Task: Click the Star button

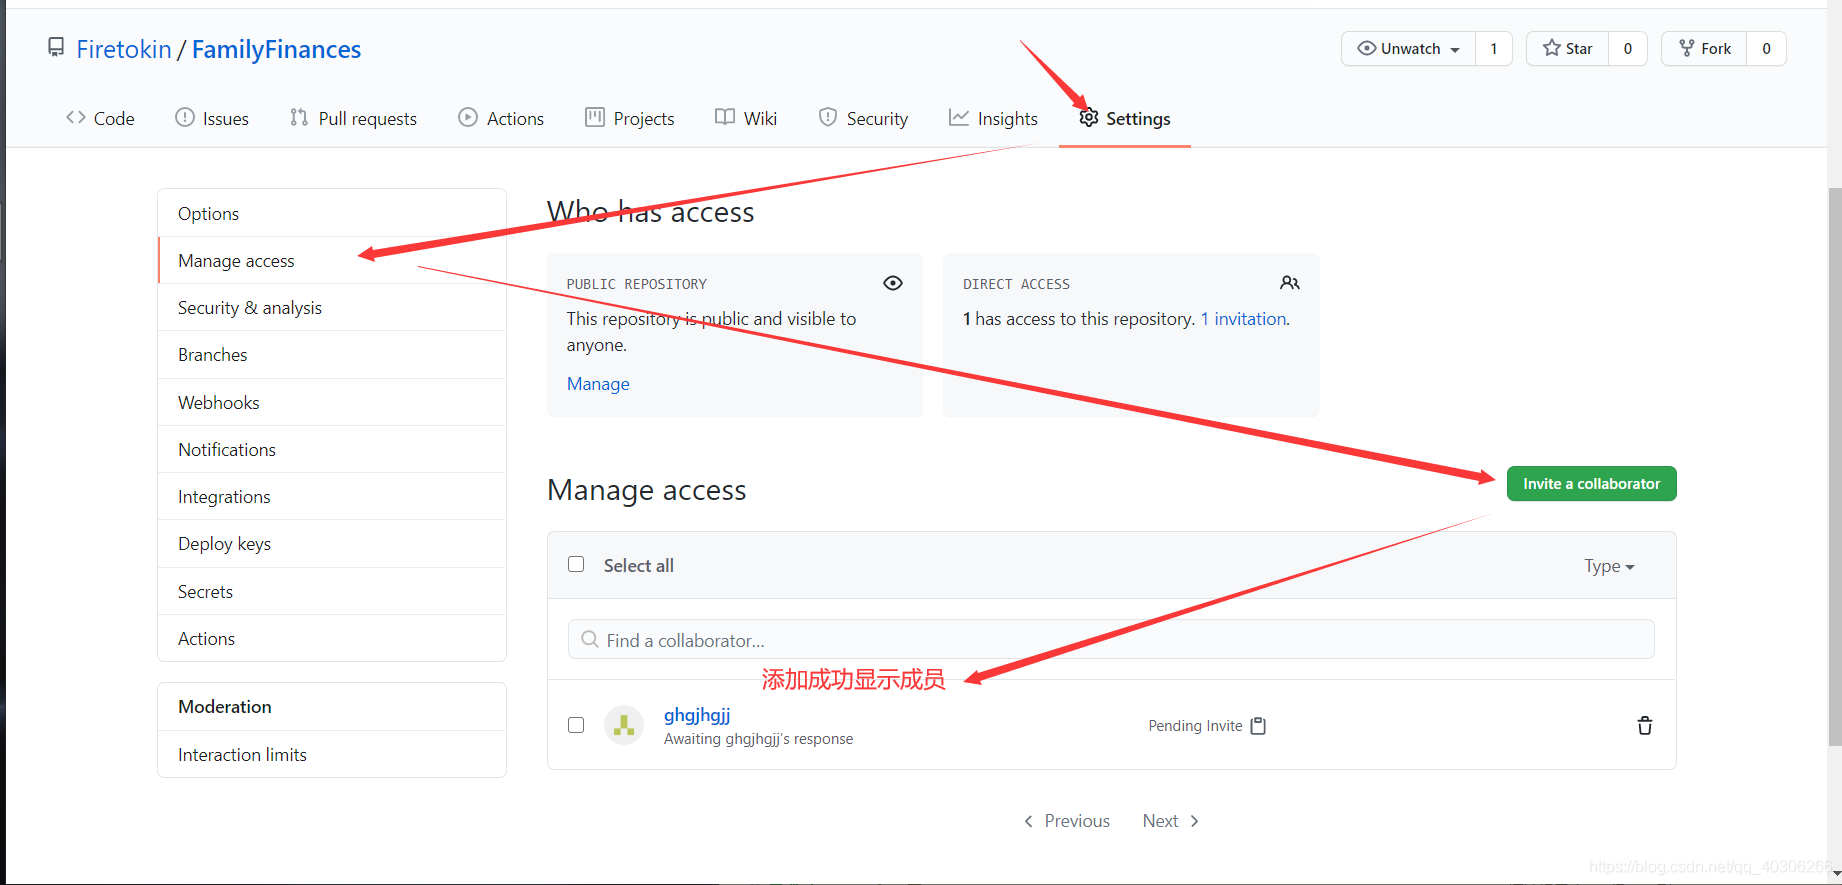Action: 1567,49
